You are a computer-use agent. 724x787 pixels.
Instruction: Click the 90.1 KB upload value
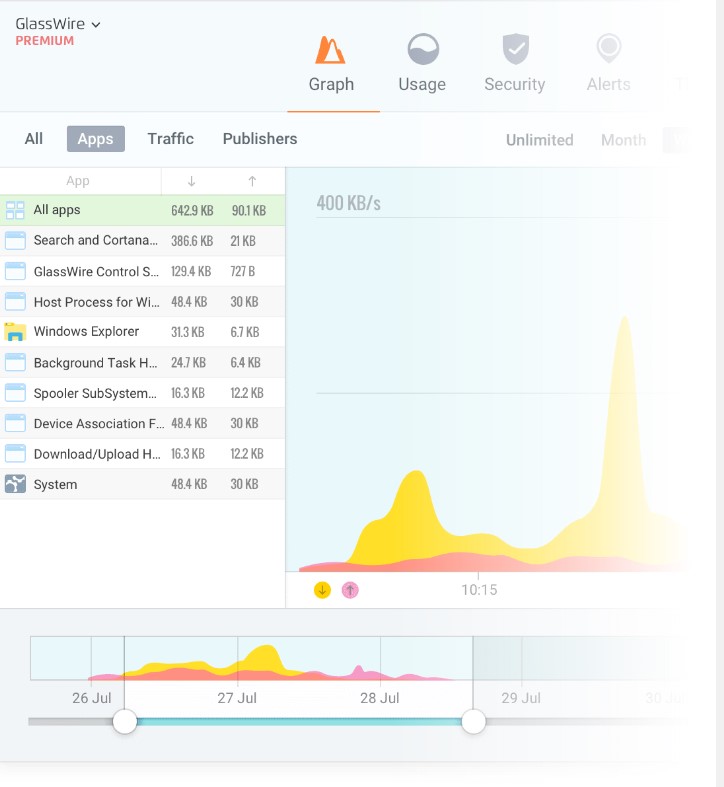(x=249, y=210)
